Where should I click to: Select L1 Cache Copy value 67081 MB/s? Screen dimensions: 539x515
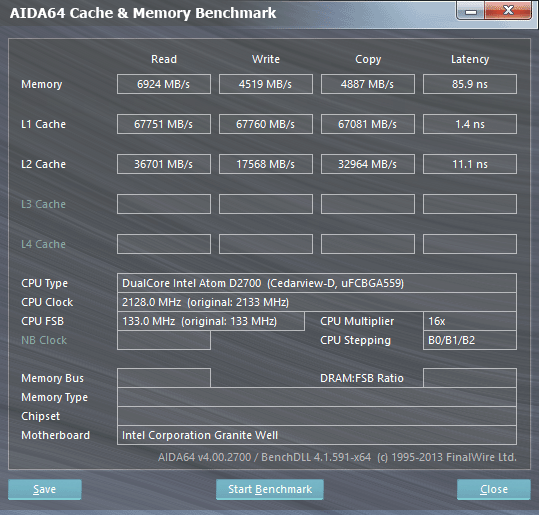click(368, 124)
